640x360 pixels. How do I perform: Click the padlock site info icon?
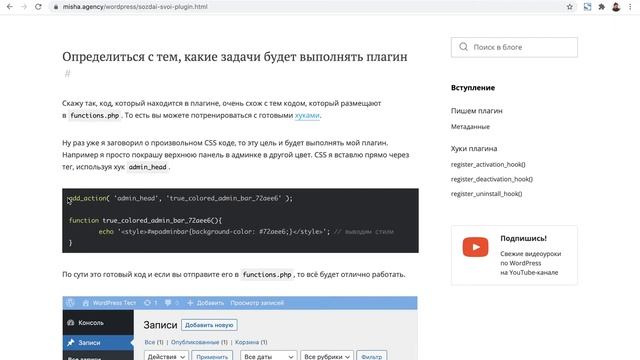point(56,7)
